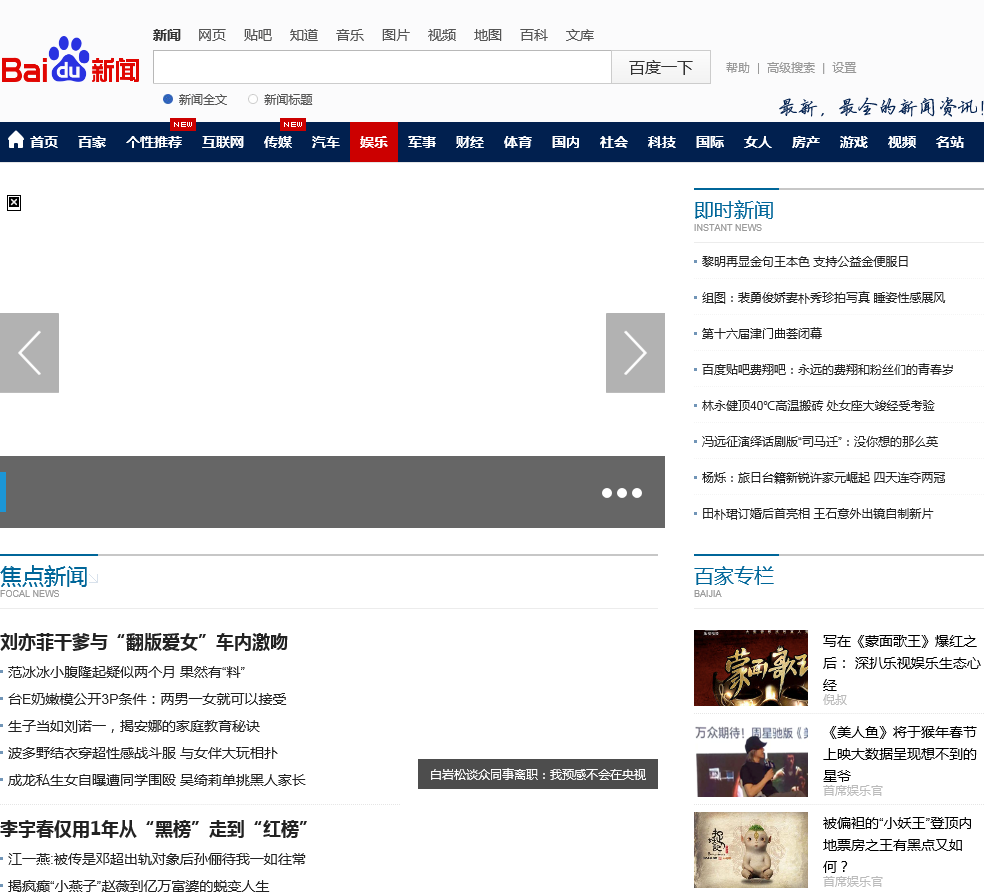Open 传媒 in the navigation bar

click(278, 142)
